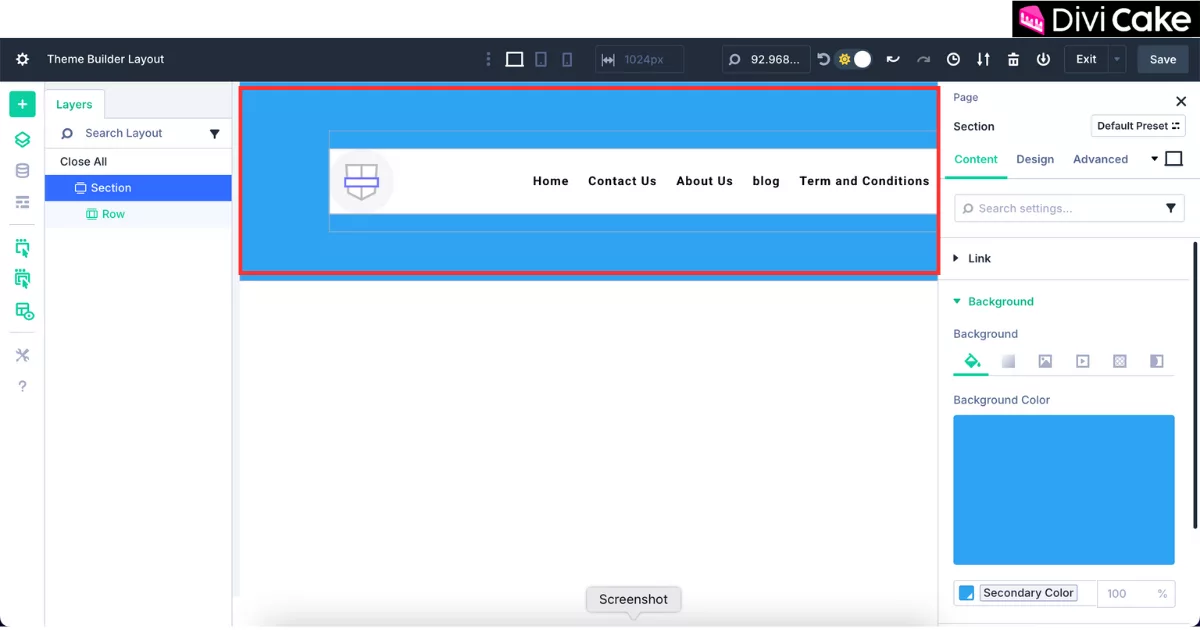Select the background color paint bucket tab

tap(971, 361)
